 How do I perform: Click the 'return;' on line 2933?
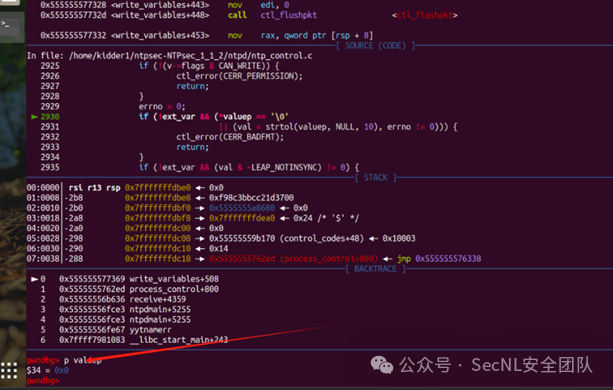192,147
